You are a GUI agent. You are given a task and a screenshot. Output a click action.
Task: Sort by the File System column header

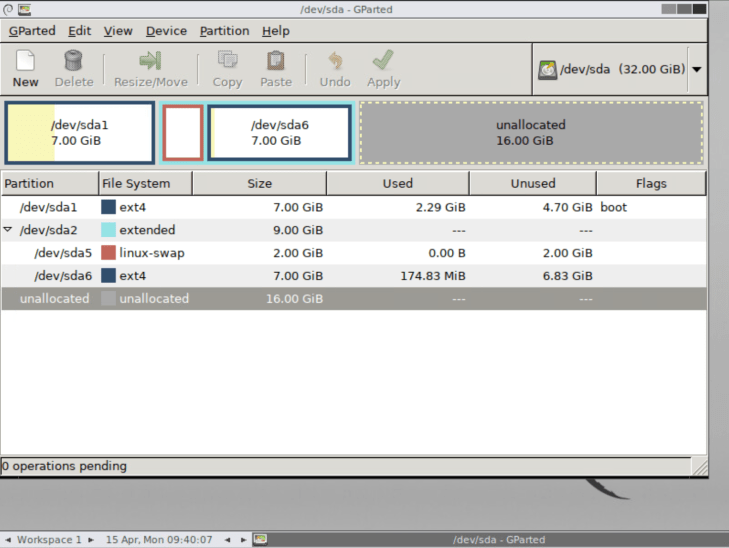coord(146,183)
